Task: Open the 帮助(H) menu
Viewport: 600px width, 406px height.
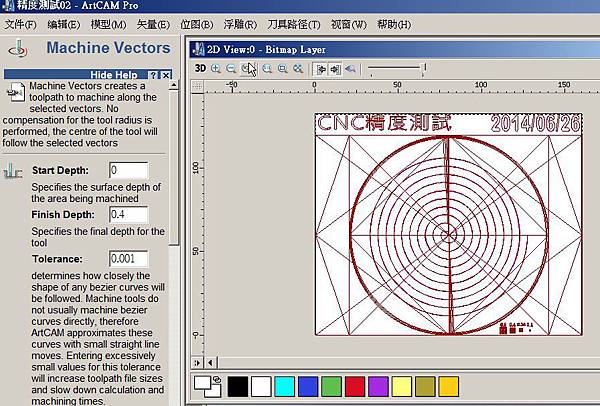Action: tap(394, 24)
